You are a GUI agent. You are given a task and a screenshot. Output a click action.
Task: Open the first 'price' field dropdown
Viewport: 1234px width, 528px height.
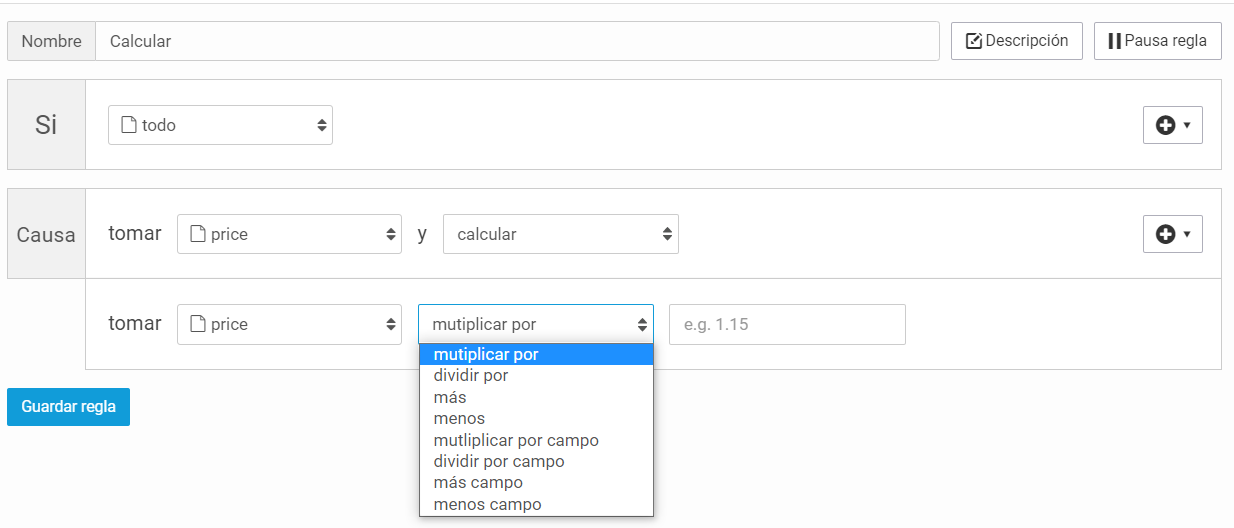[289, 234]
